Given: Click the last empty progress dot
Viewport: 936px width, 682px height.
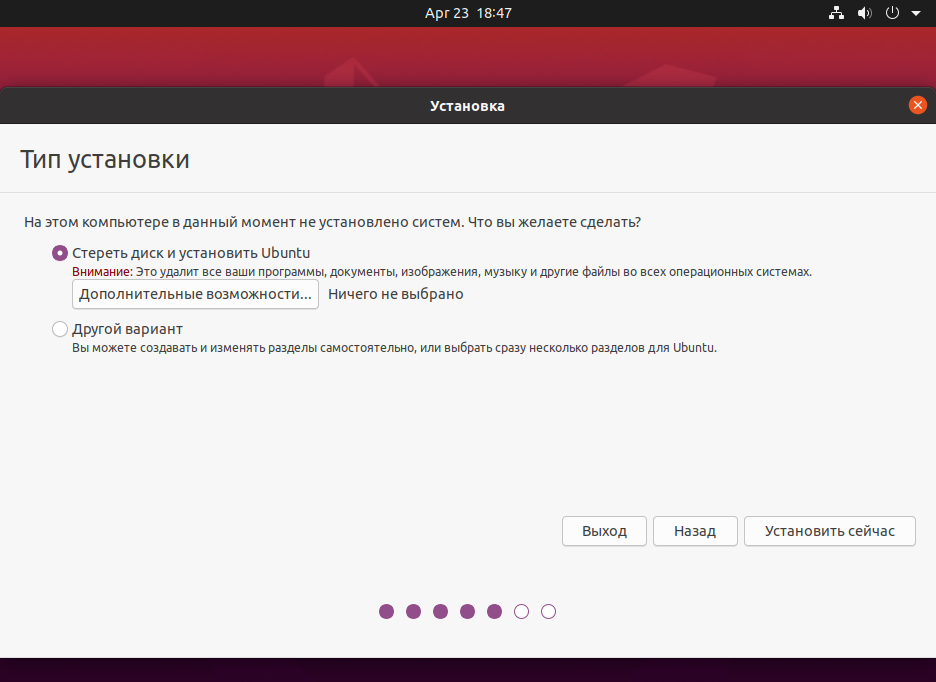Looking at the screenshot, I should tap(549, 612).
